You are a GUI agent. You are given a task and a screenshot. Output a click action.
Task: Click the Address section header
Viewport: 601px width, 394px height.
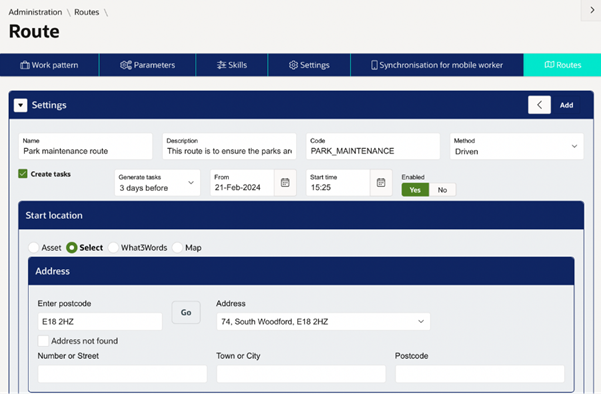pos(301,271)
